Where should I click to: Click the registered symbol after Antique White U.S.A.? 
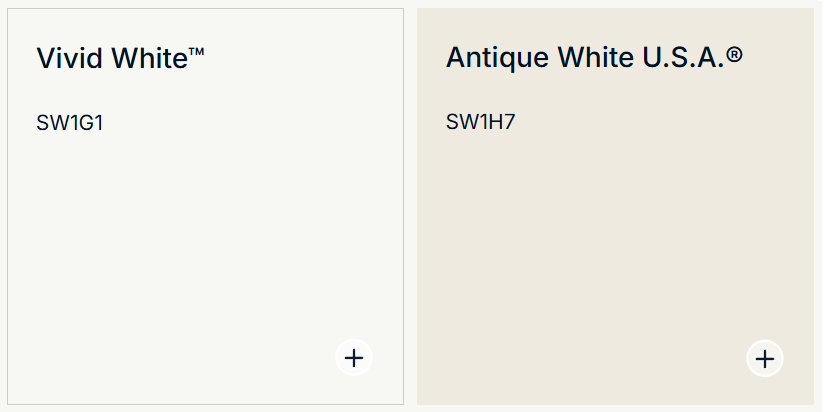735,55
